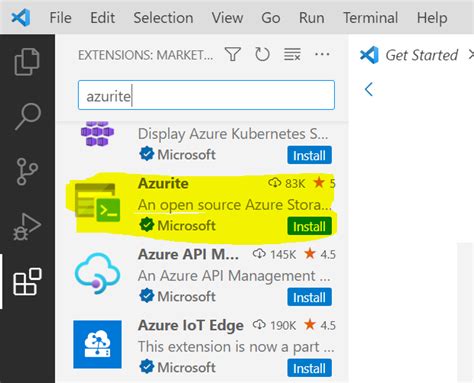This screenshot has width=474, height=383.
Task: Filter extensions with the funnel icon
Action: pyautogui.click(x=233, y=54)
